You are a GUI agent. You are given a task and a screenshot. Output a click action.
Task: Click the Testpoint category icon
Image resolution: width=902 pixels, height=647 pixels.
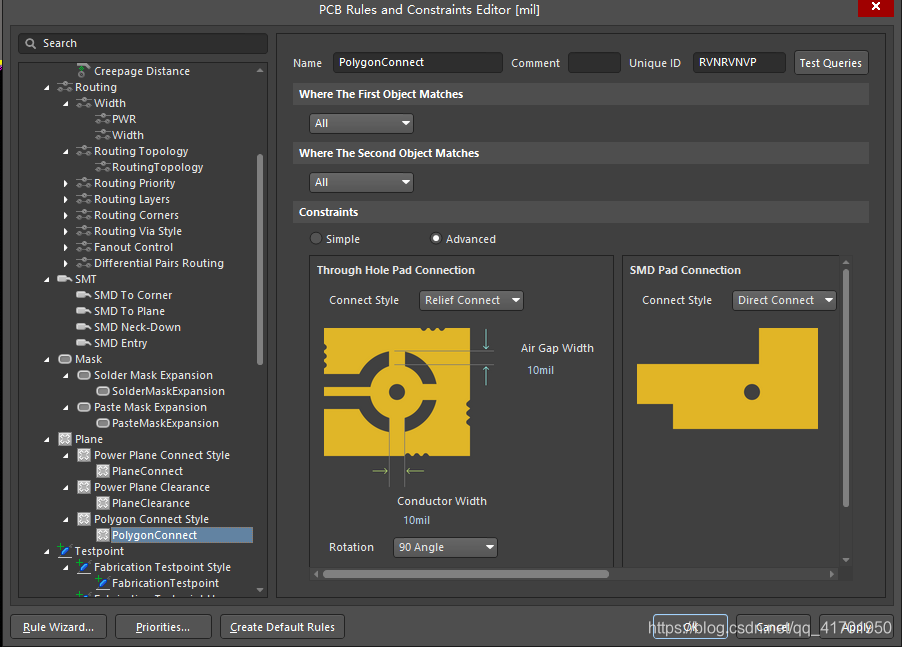point(65,551)
